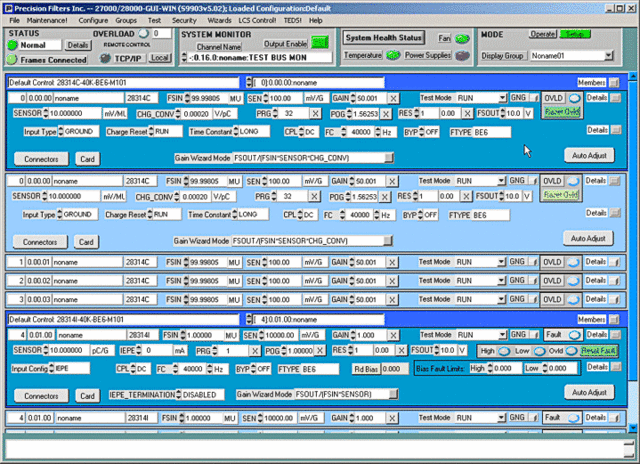The height and width of the screenshot is (464, 640).
Task: Toggle Details checkbox in channel 1 row
Action: (616, 262)
